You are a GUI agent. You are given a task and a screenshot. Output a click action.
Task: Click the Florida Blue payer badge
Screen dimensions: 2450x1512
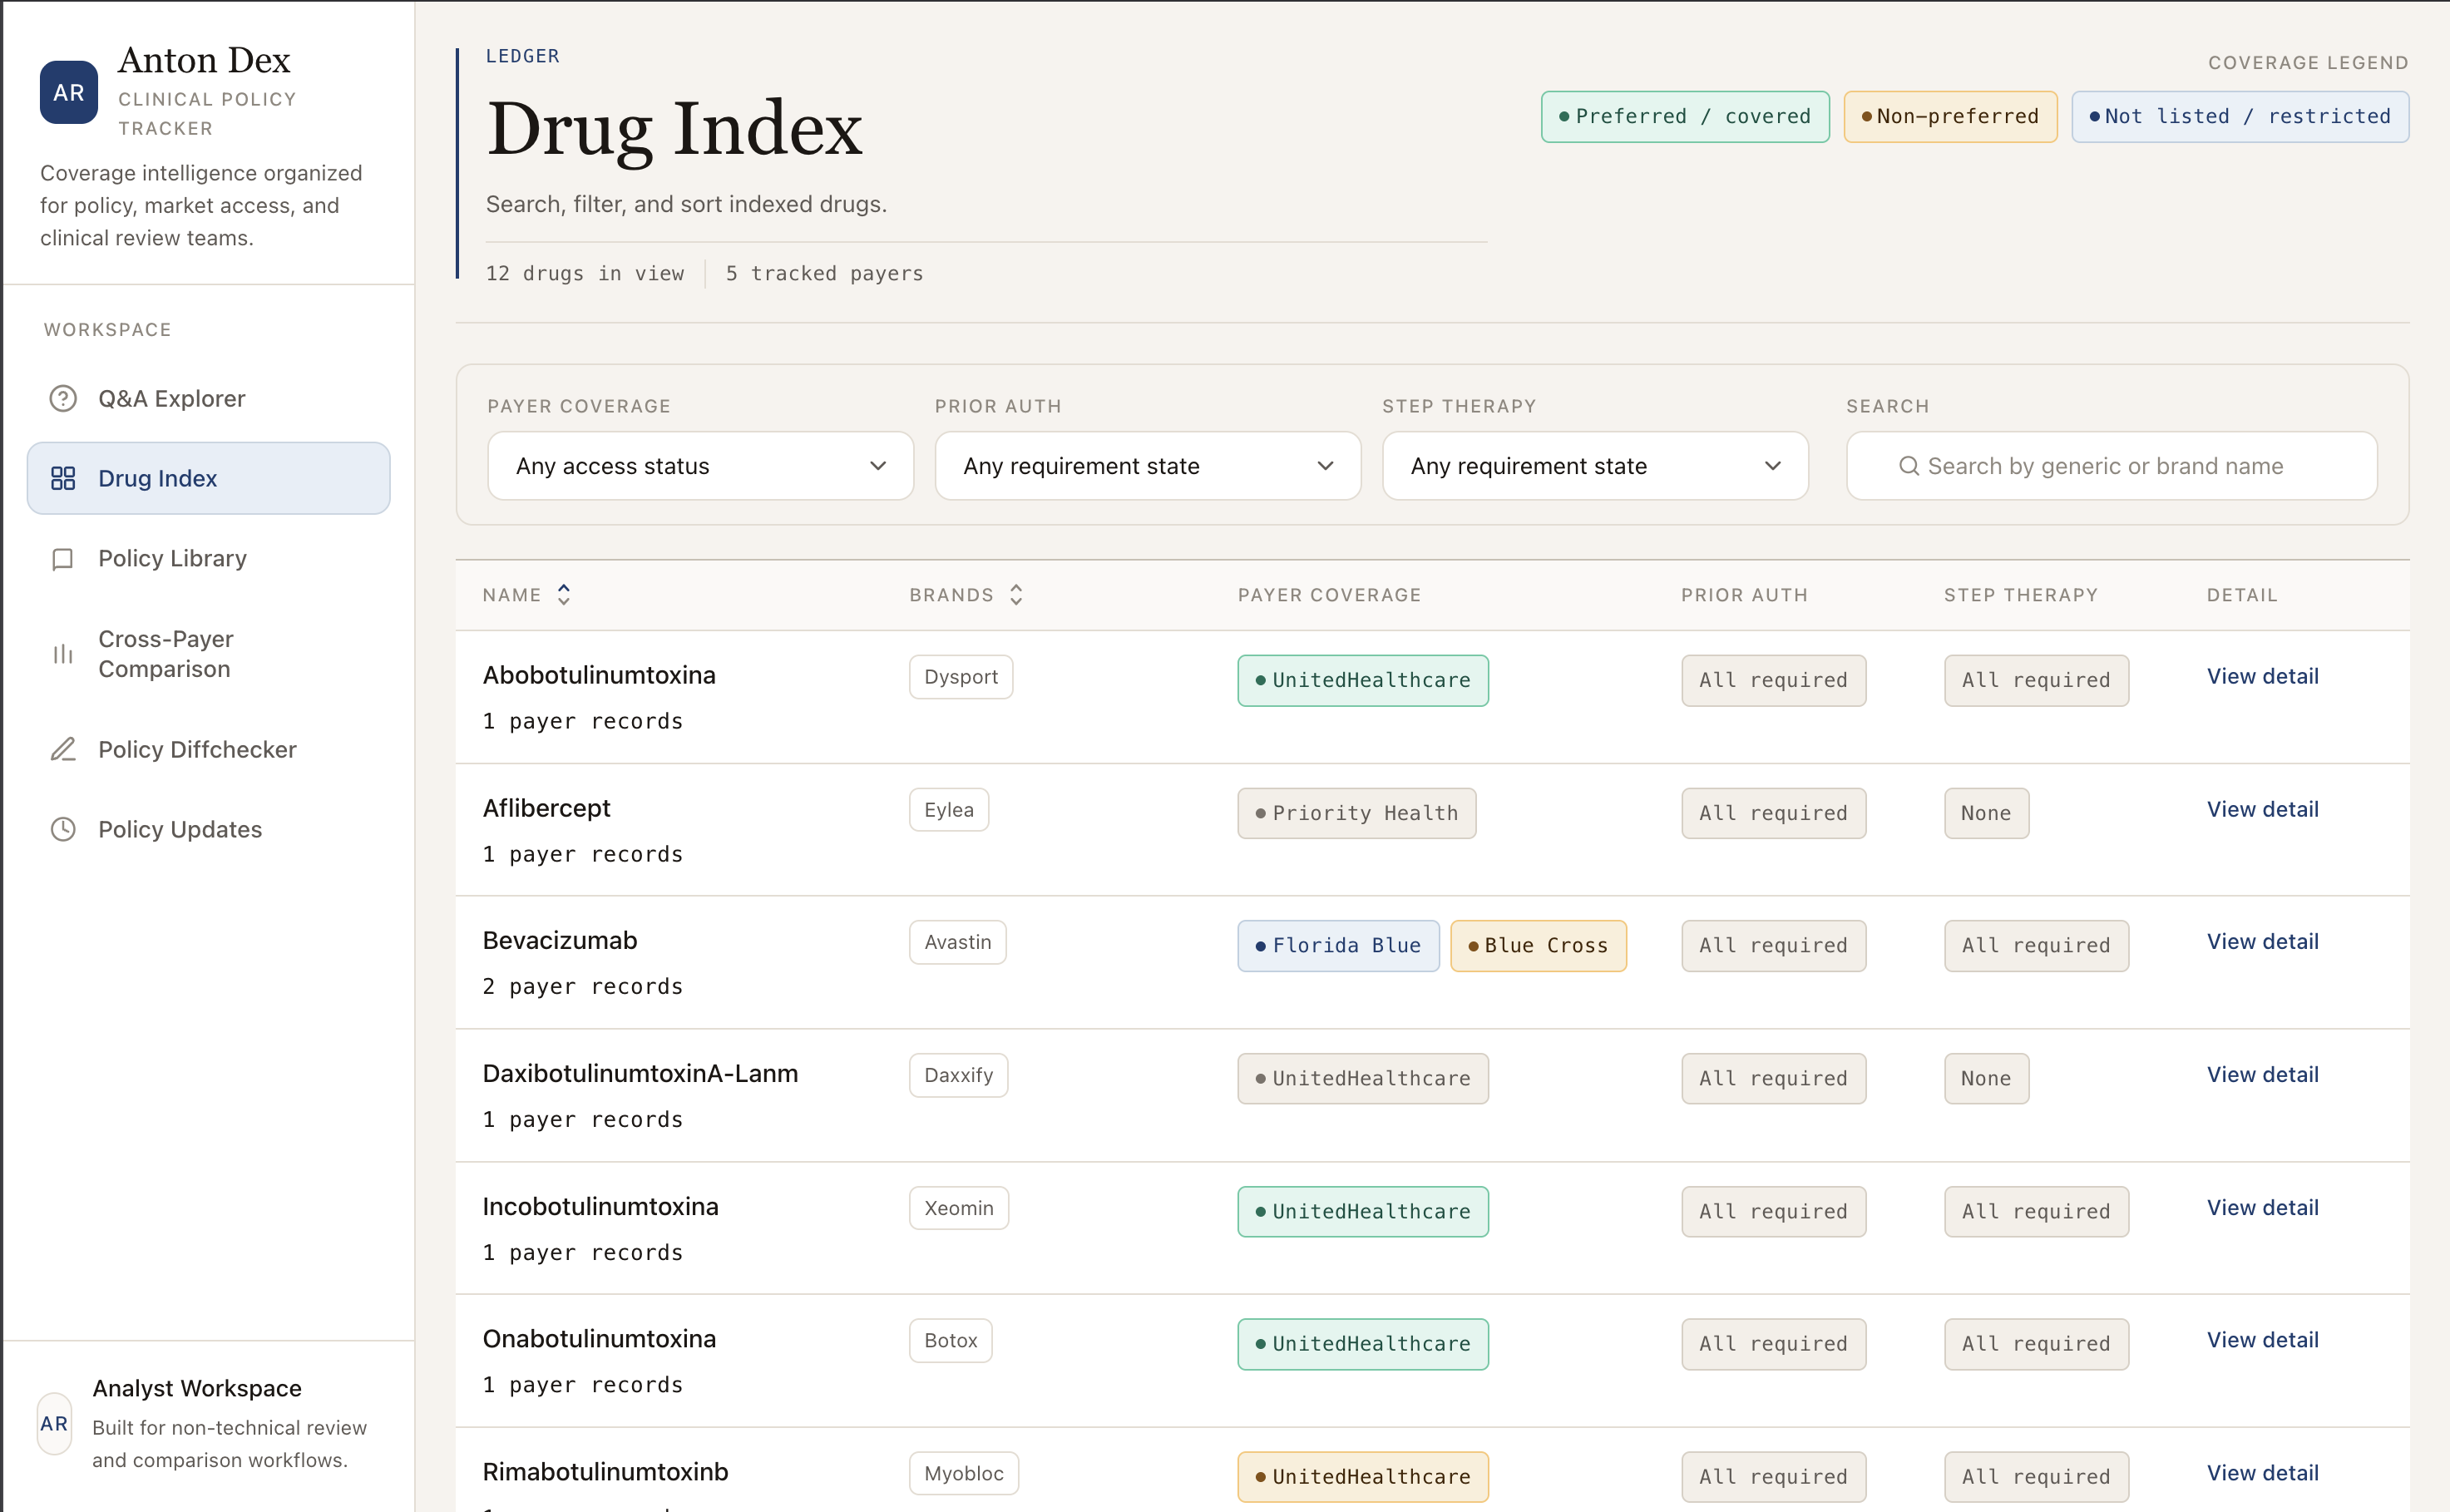click(1338, 945)
